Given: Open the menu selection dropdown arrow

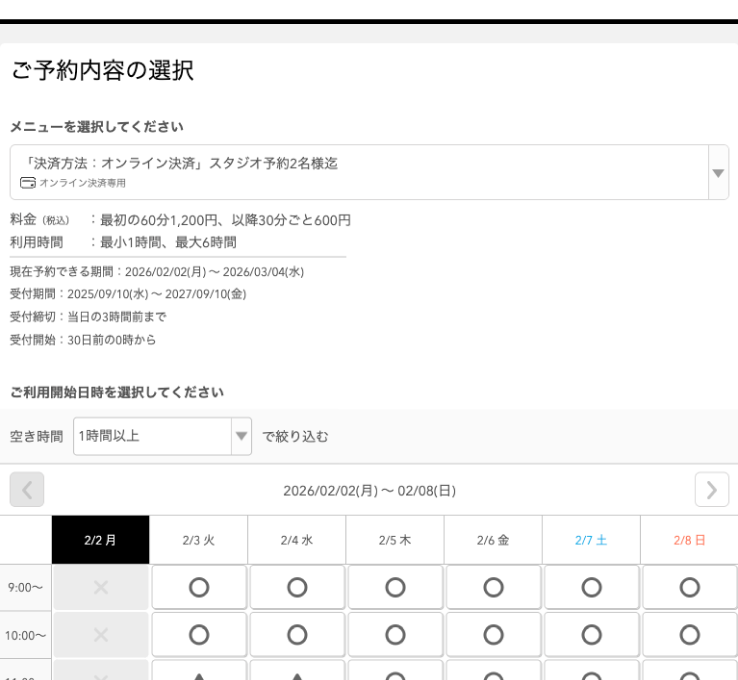Looking at the screenshot, I should [718, 173].
